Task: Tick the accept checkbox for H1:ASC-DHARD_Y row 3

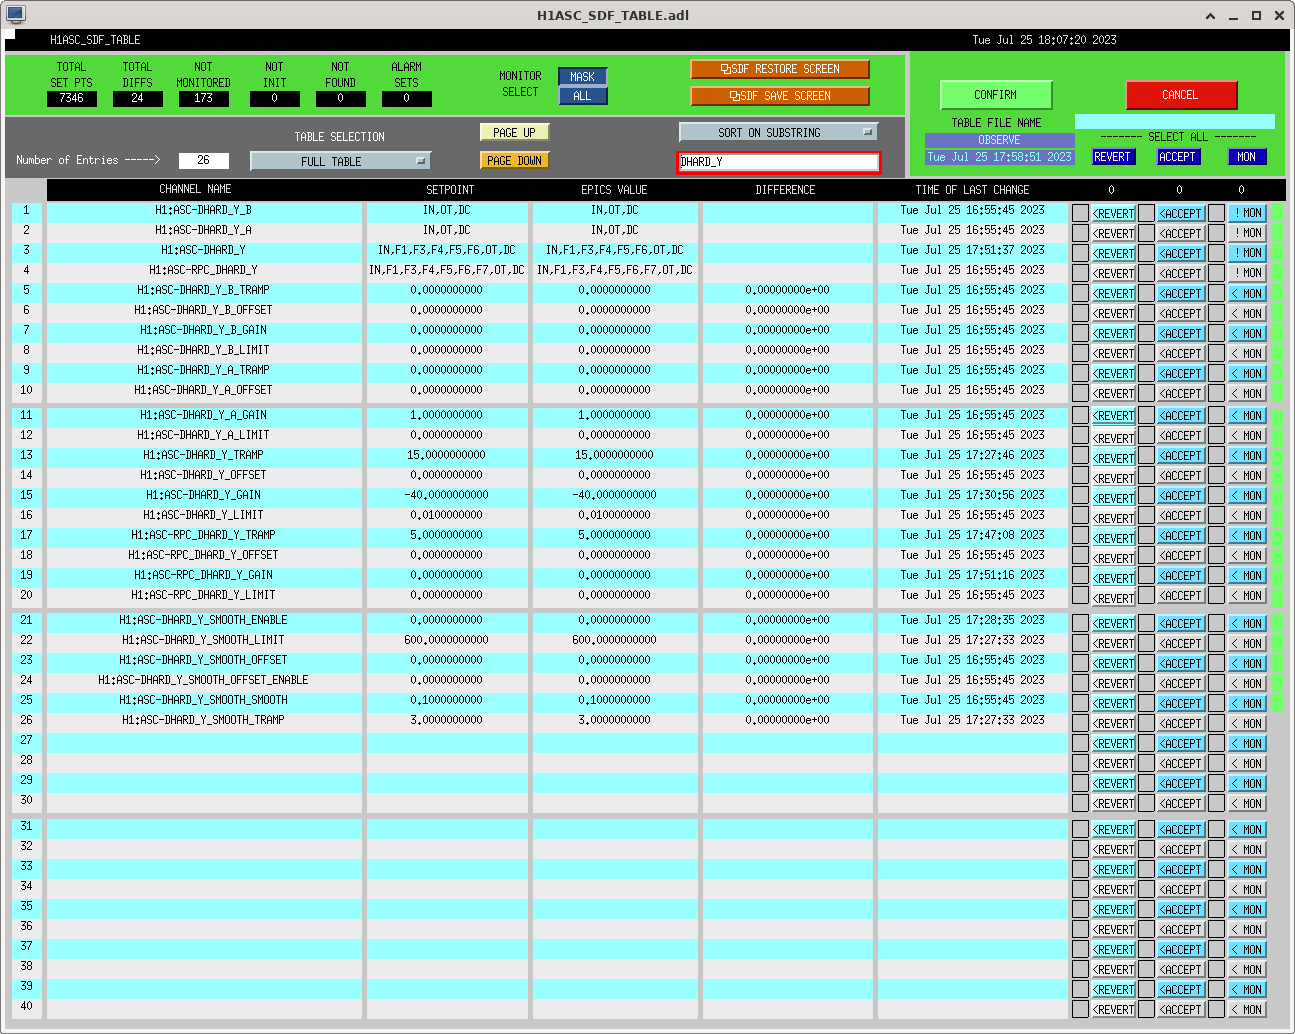Action: click(x=1146, y=253)
